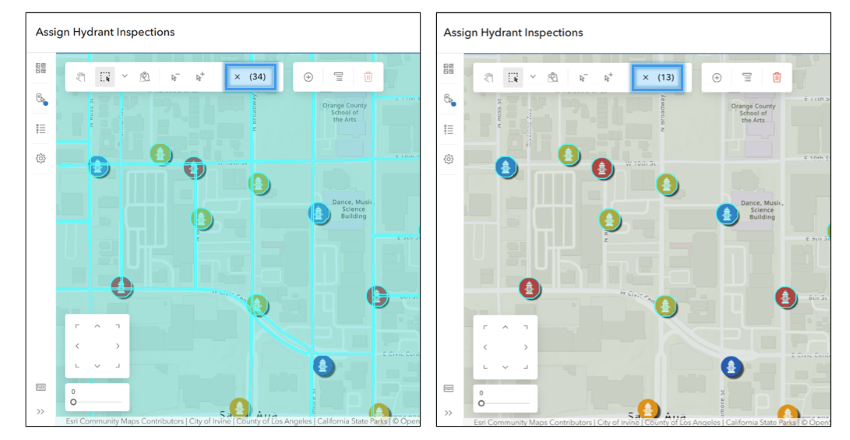Screen dimensions: 850x440
Task: Open settings gear in the (13) view sidebar
Action: [x=448, y=159]
